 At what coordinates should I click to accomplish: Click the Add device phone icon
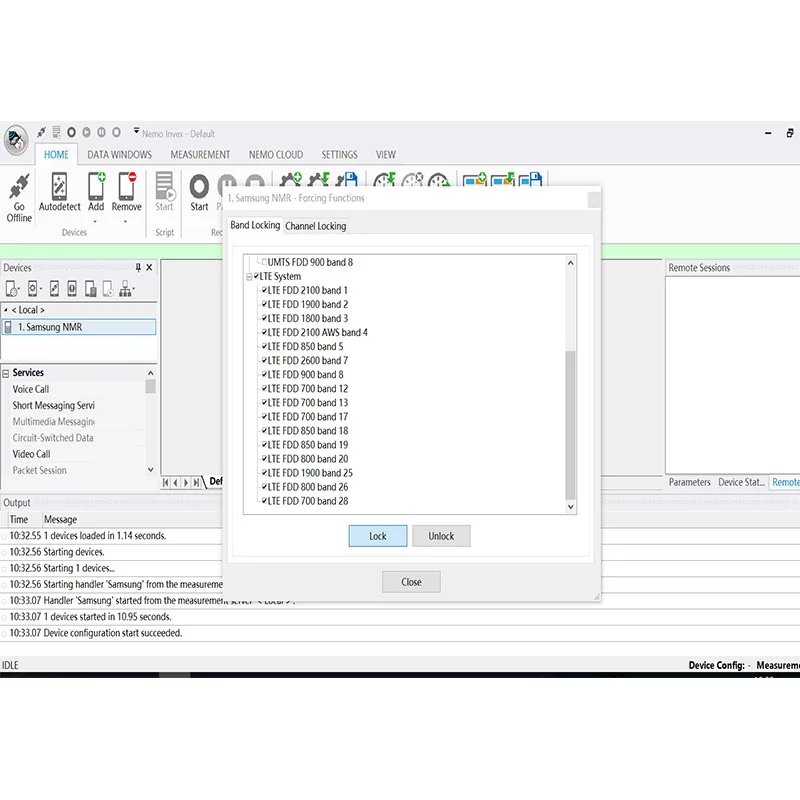pos(96,186)
